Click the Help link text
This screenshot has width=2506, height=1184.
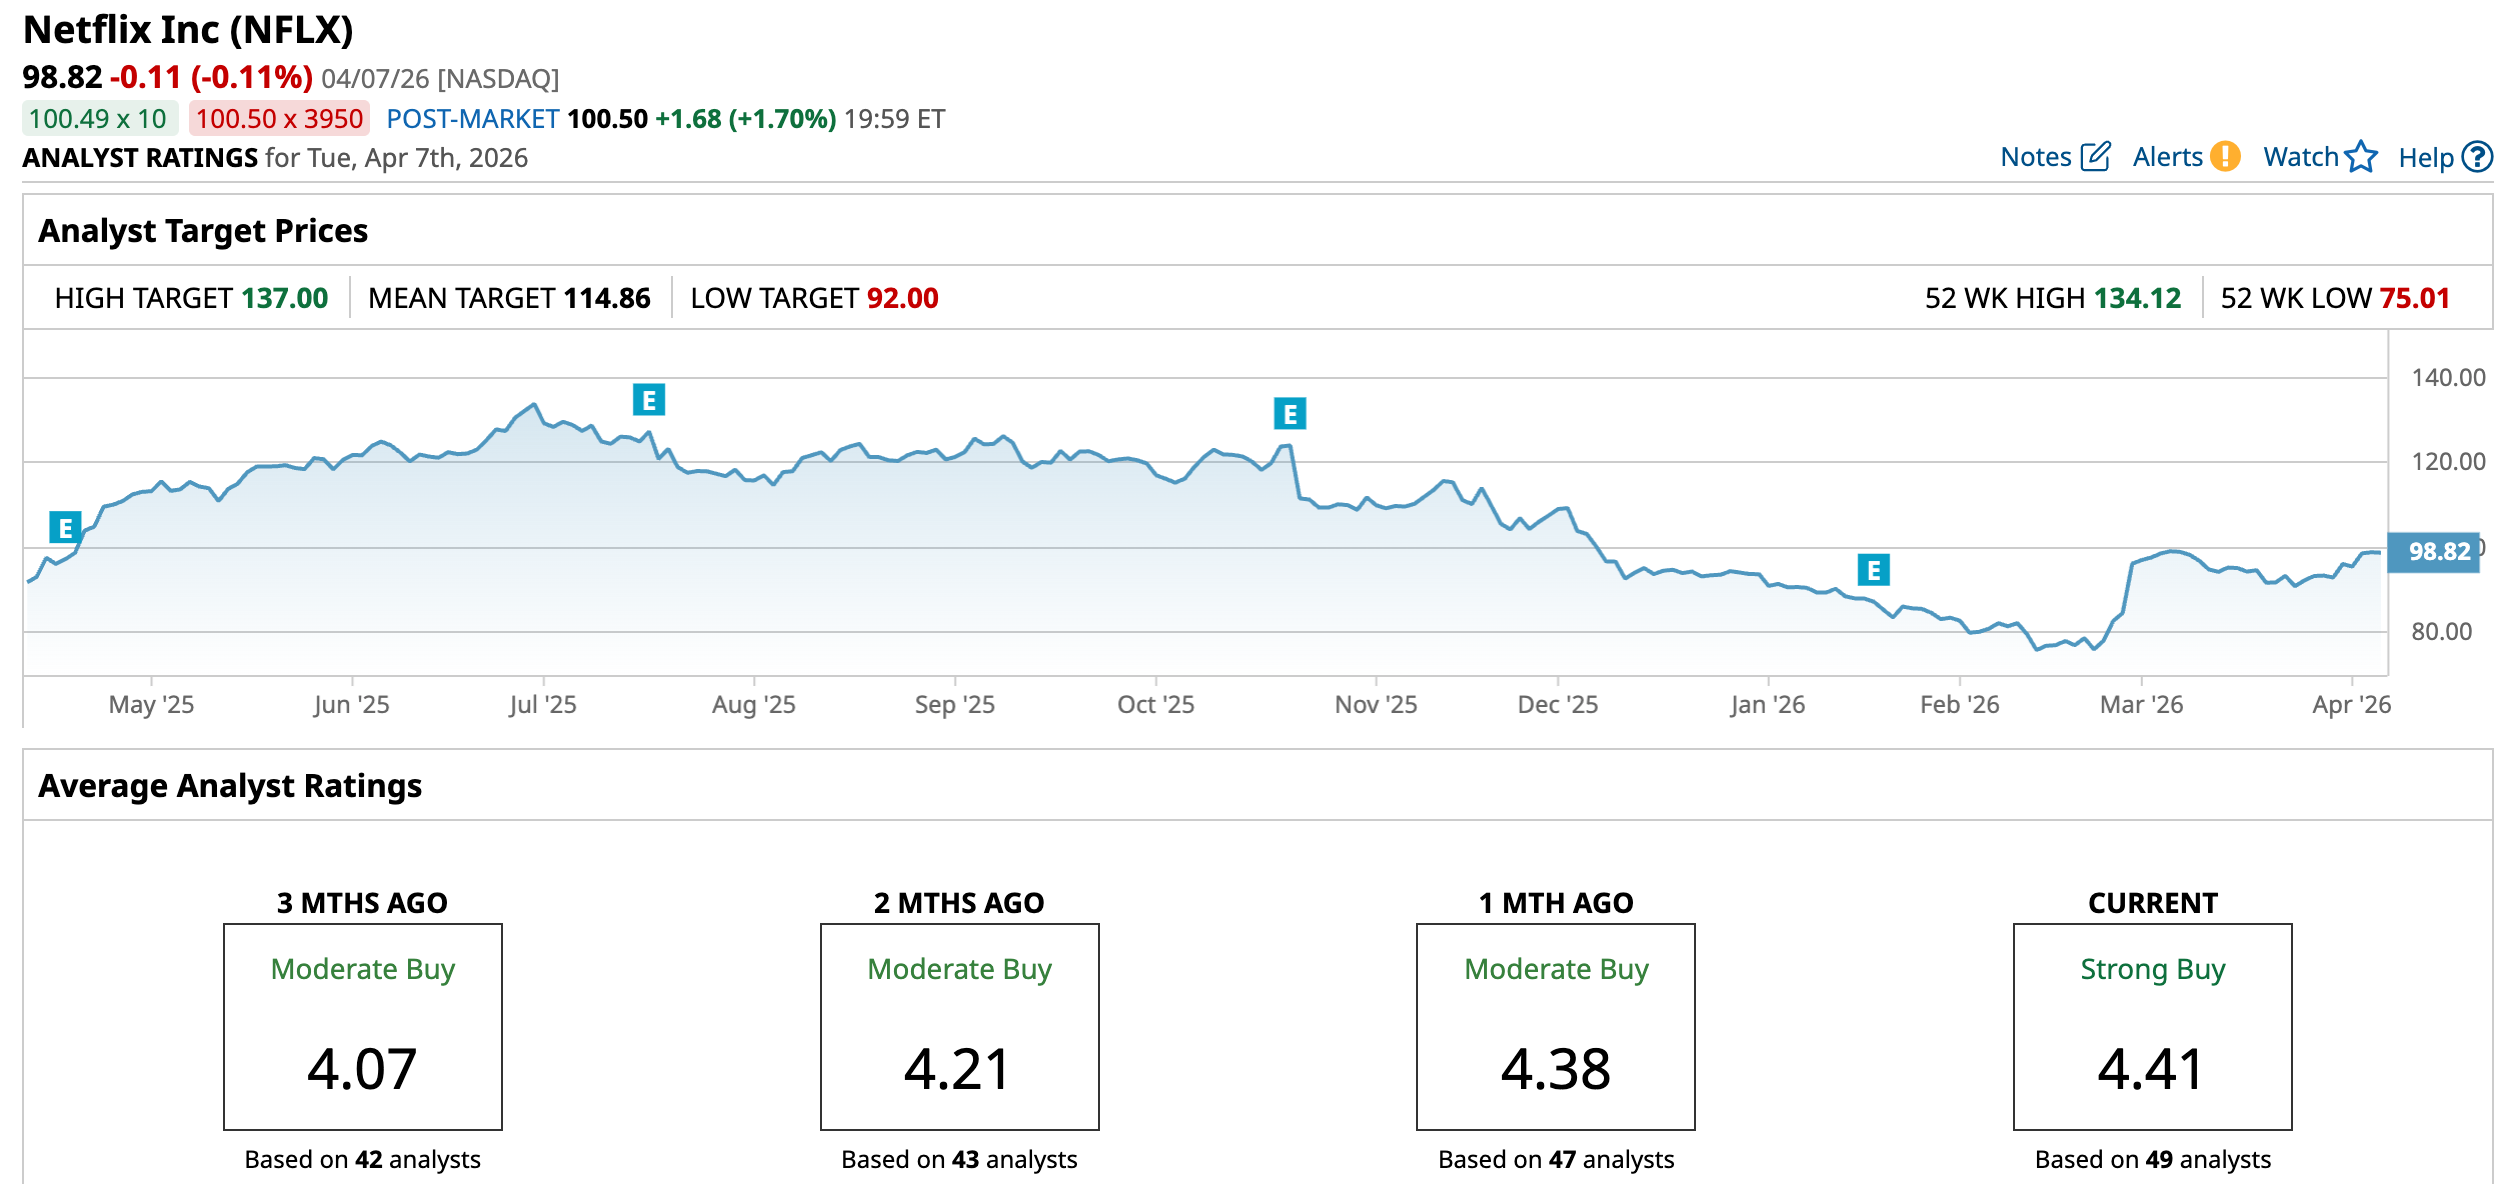click(2426, 158)
